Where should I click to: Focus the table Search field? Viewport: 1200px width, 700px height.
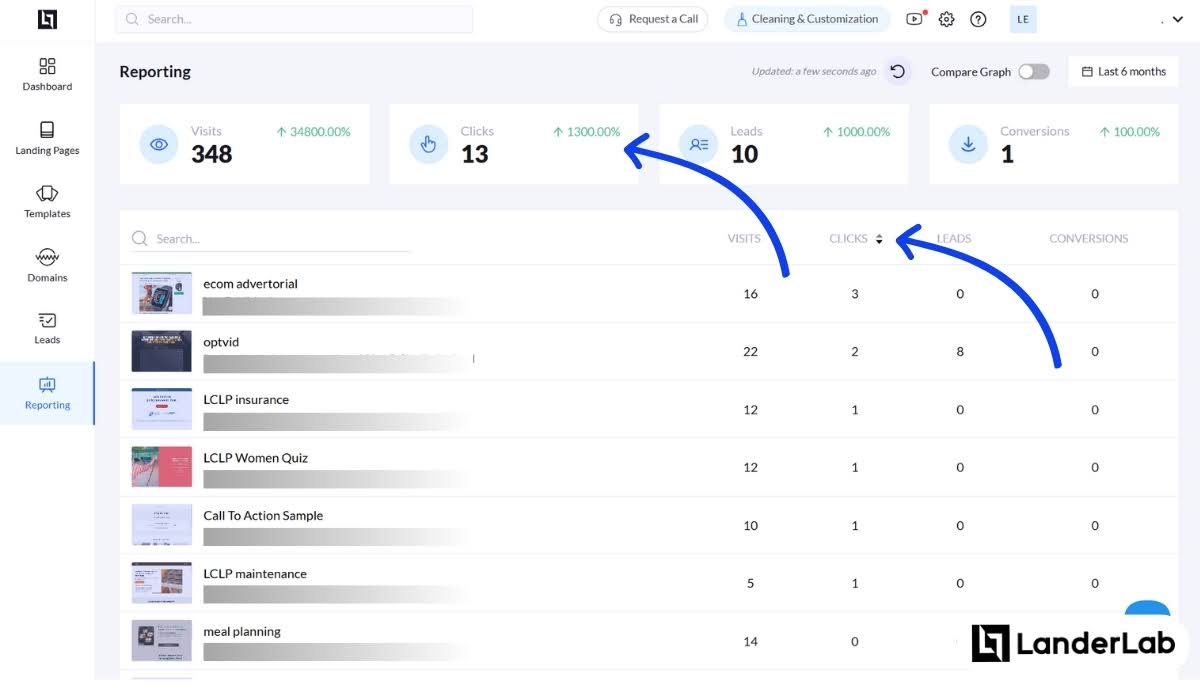point(271,239)
